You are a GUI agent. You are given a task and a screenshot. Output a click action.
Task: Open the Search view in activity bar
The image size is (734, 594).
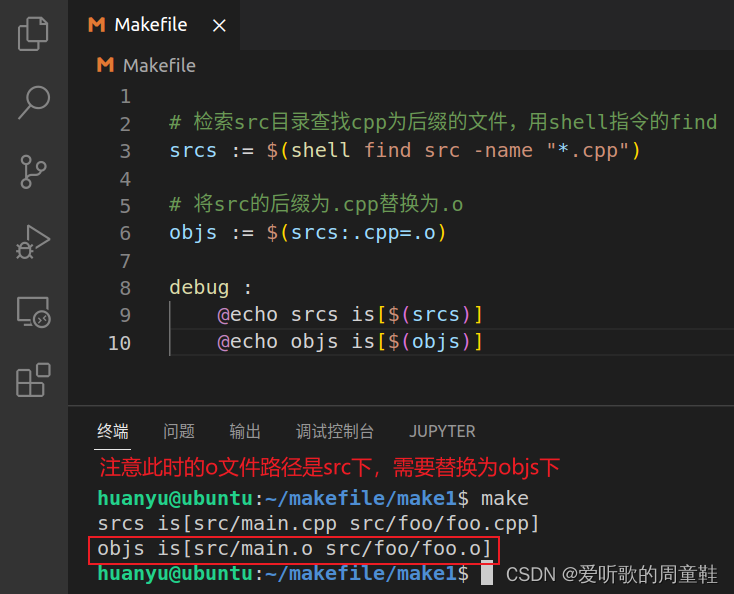34,103
